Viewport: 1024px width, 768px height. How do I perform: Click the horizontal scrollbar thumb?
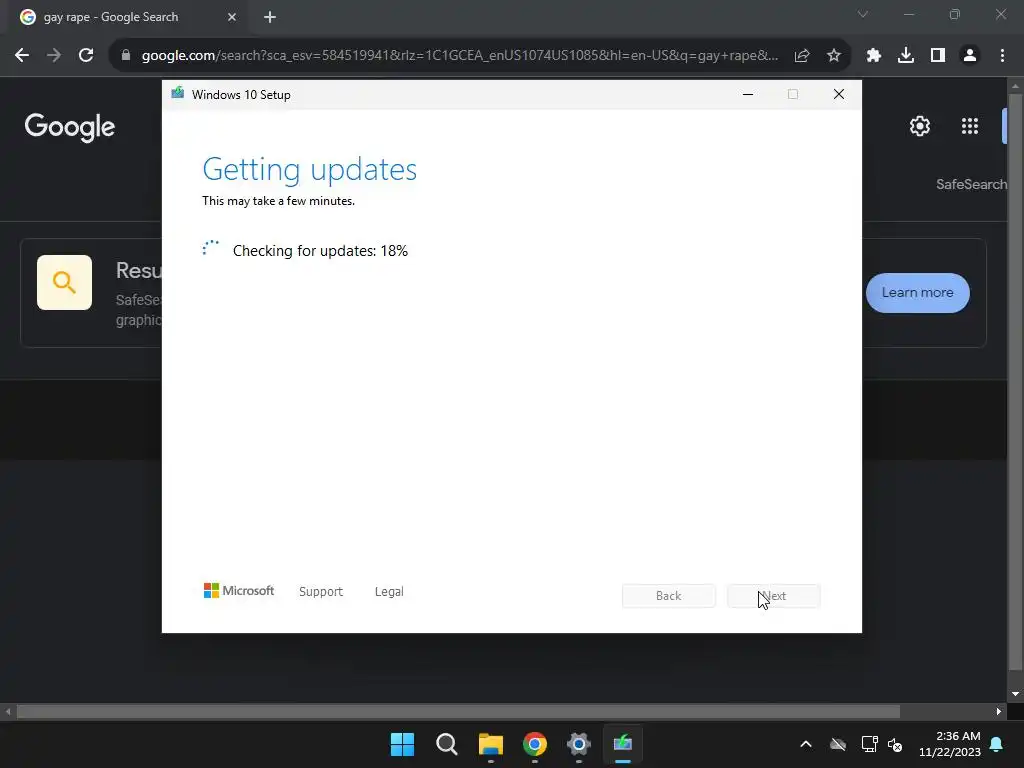tap(458, 711)
